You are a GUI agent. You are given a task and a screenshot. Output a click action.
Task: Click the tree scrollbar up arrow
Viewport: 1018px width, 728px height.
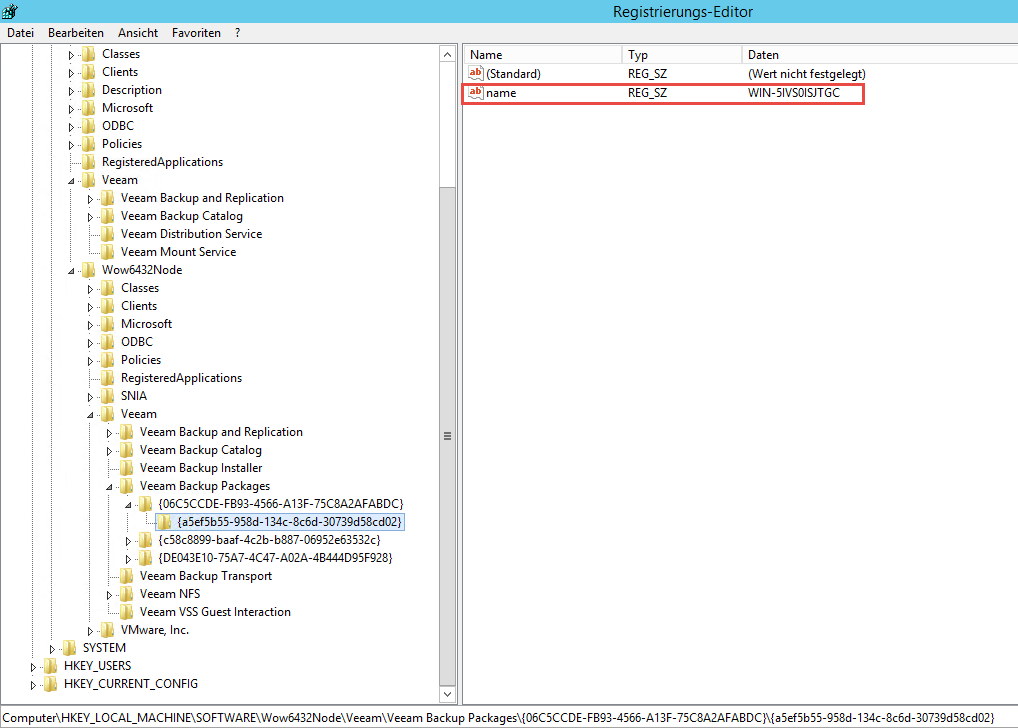pyautogui.click(x=447, y=55)
